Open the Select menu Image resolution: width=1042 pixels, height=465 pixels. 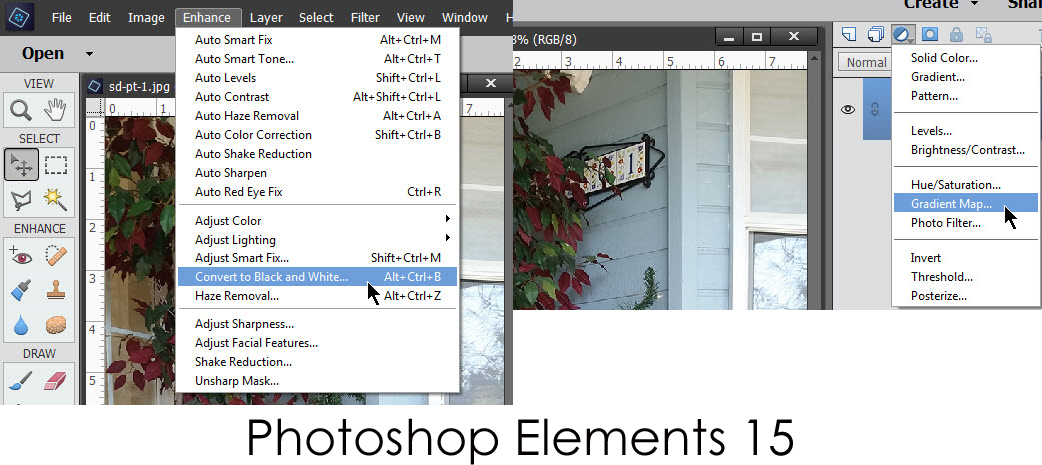(x=316, y=18)
